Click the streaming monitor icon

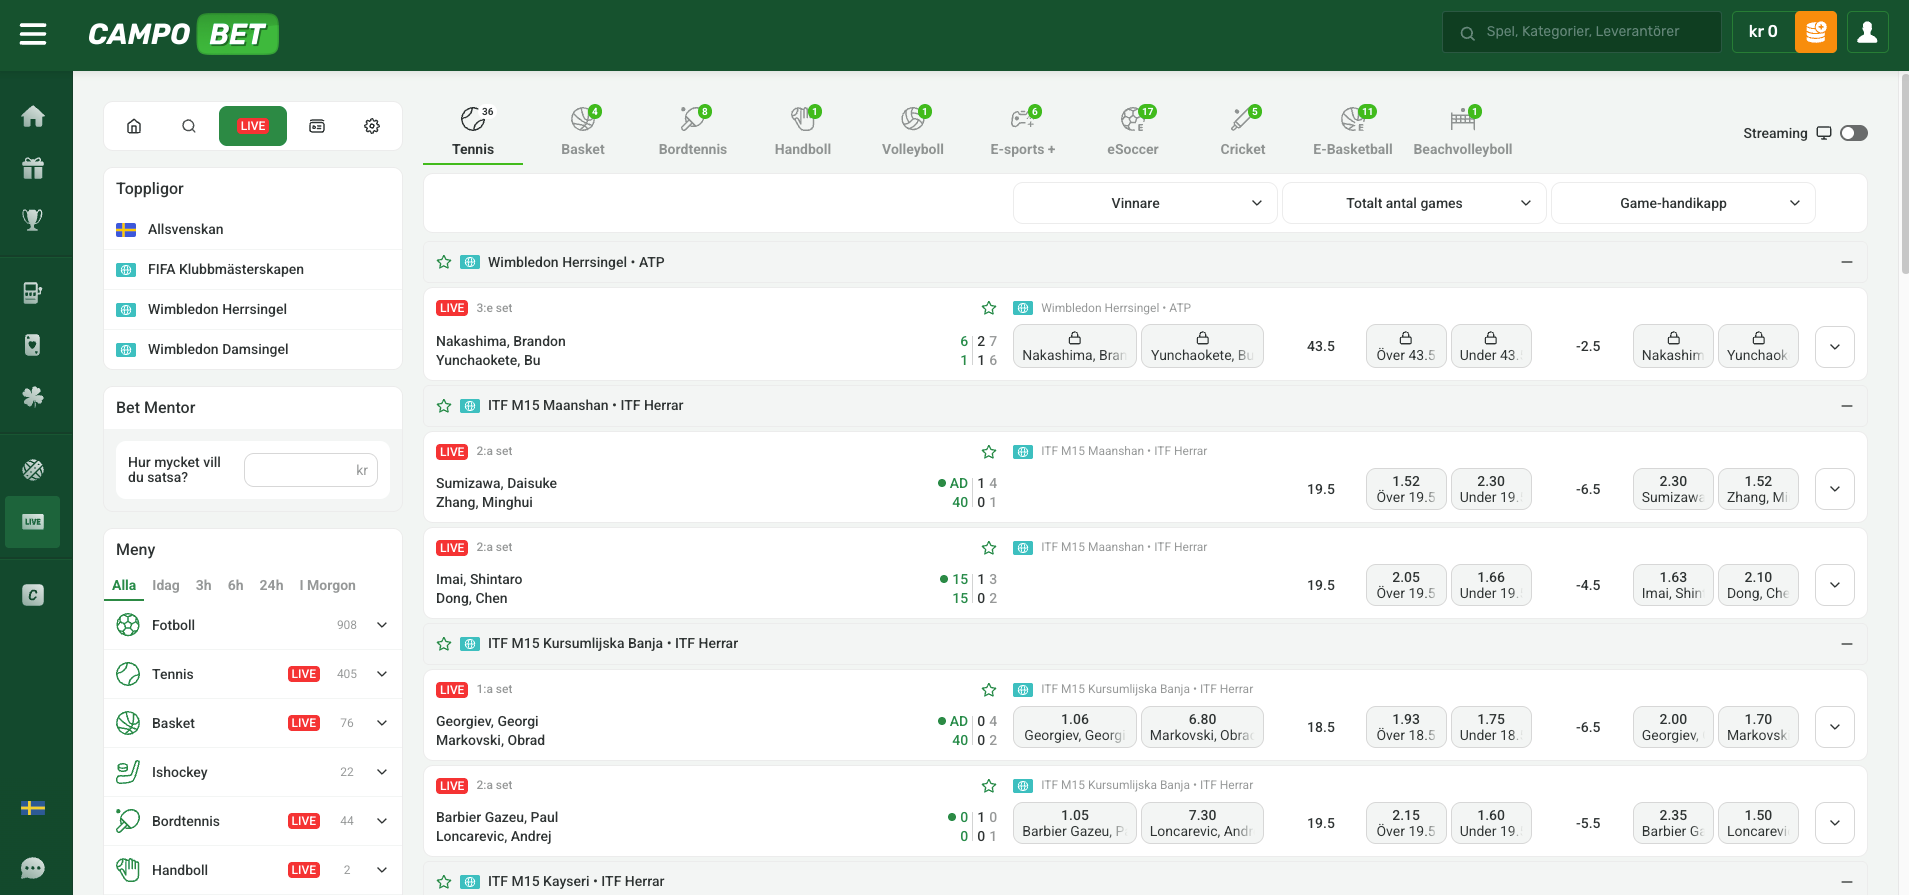[x=1824, y=133]
